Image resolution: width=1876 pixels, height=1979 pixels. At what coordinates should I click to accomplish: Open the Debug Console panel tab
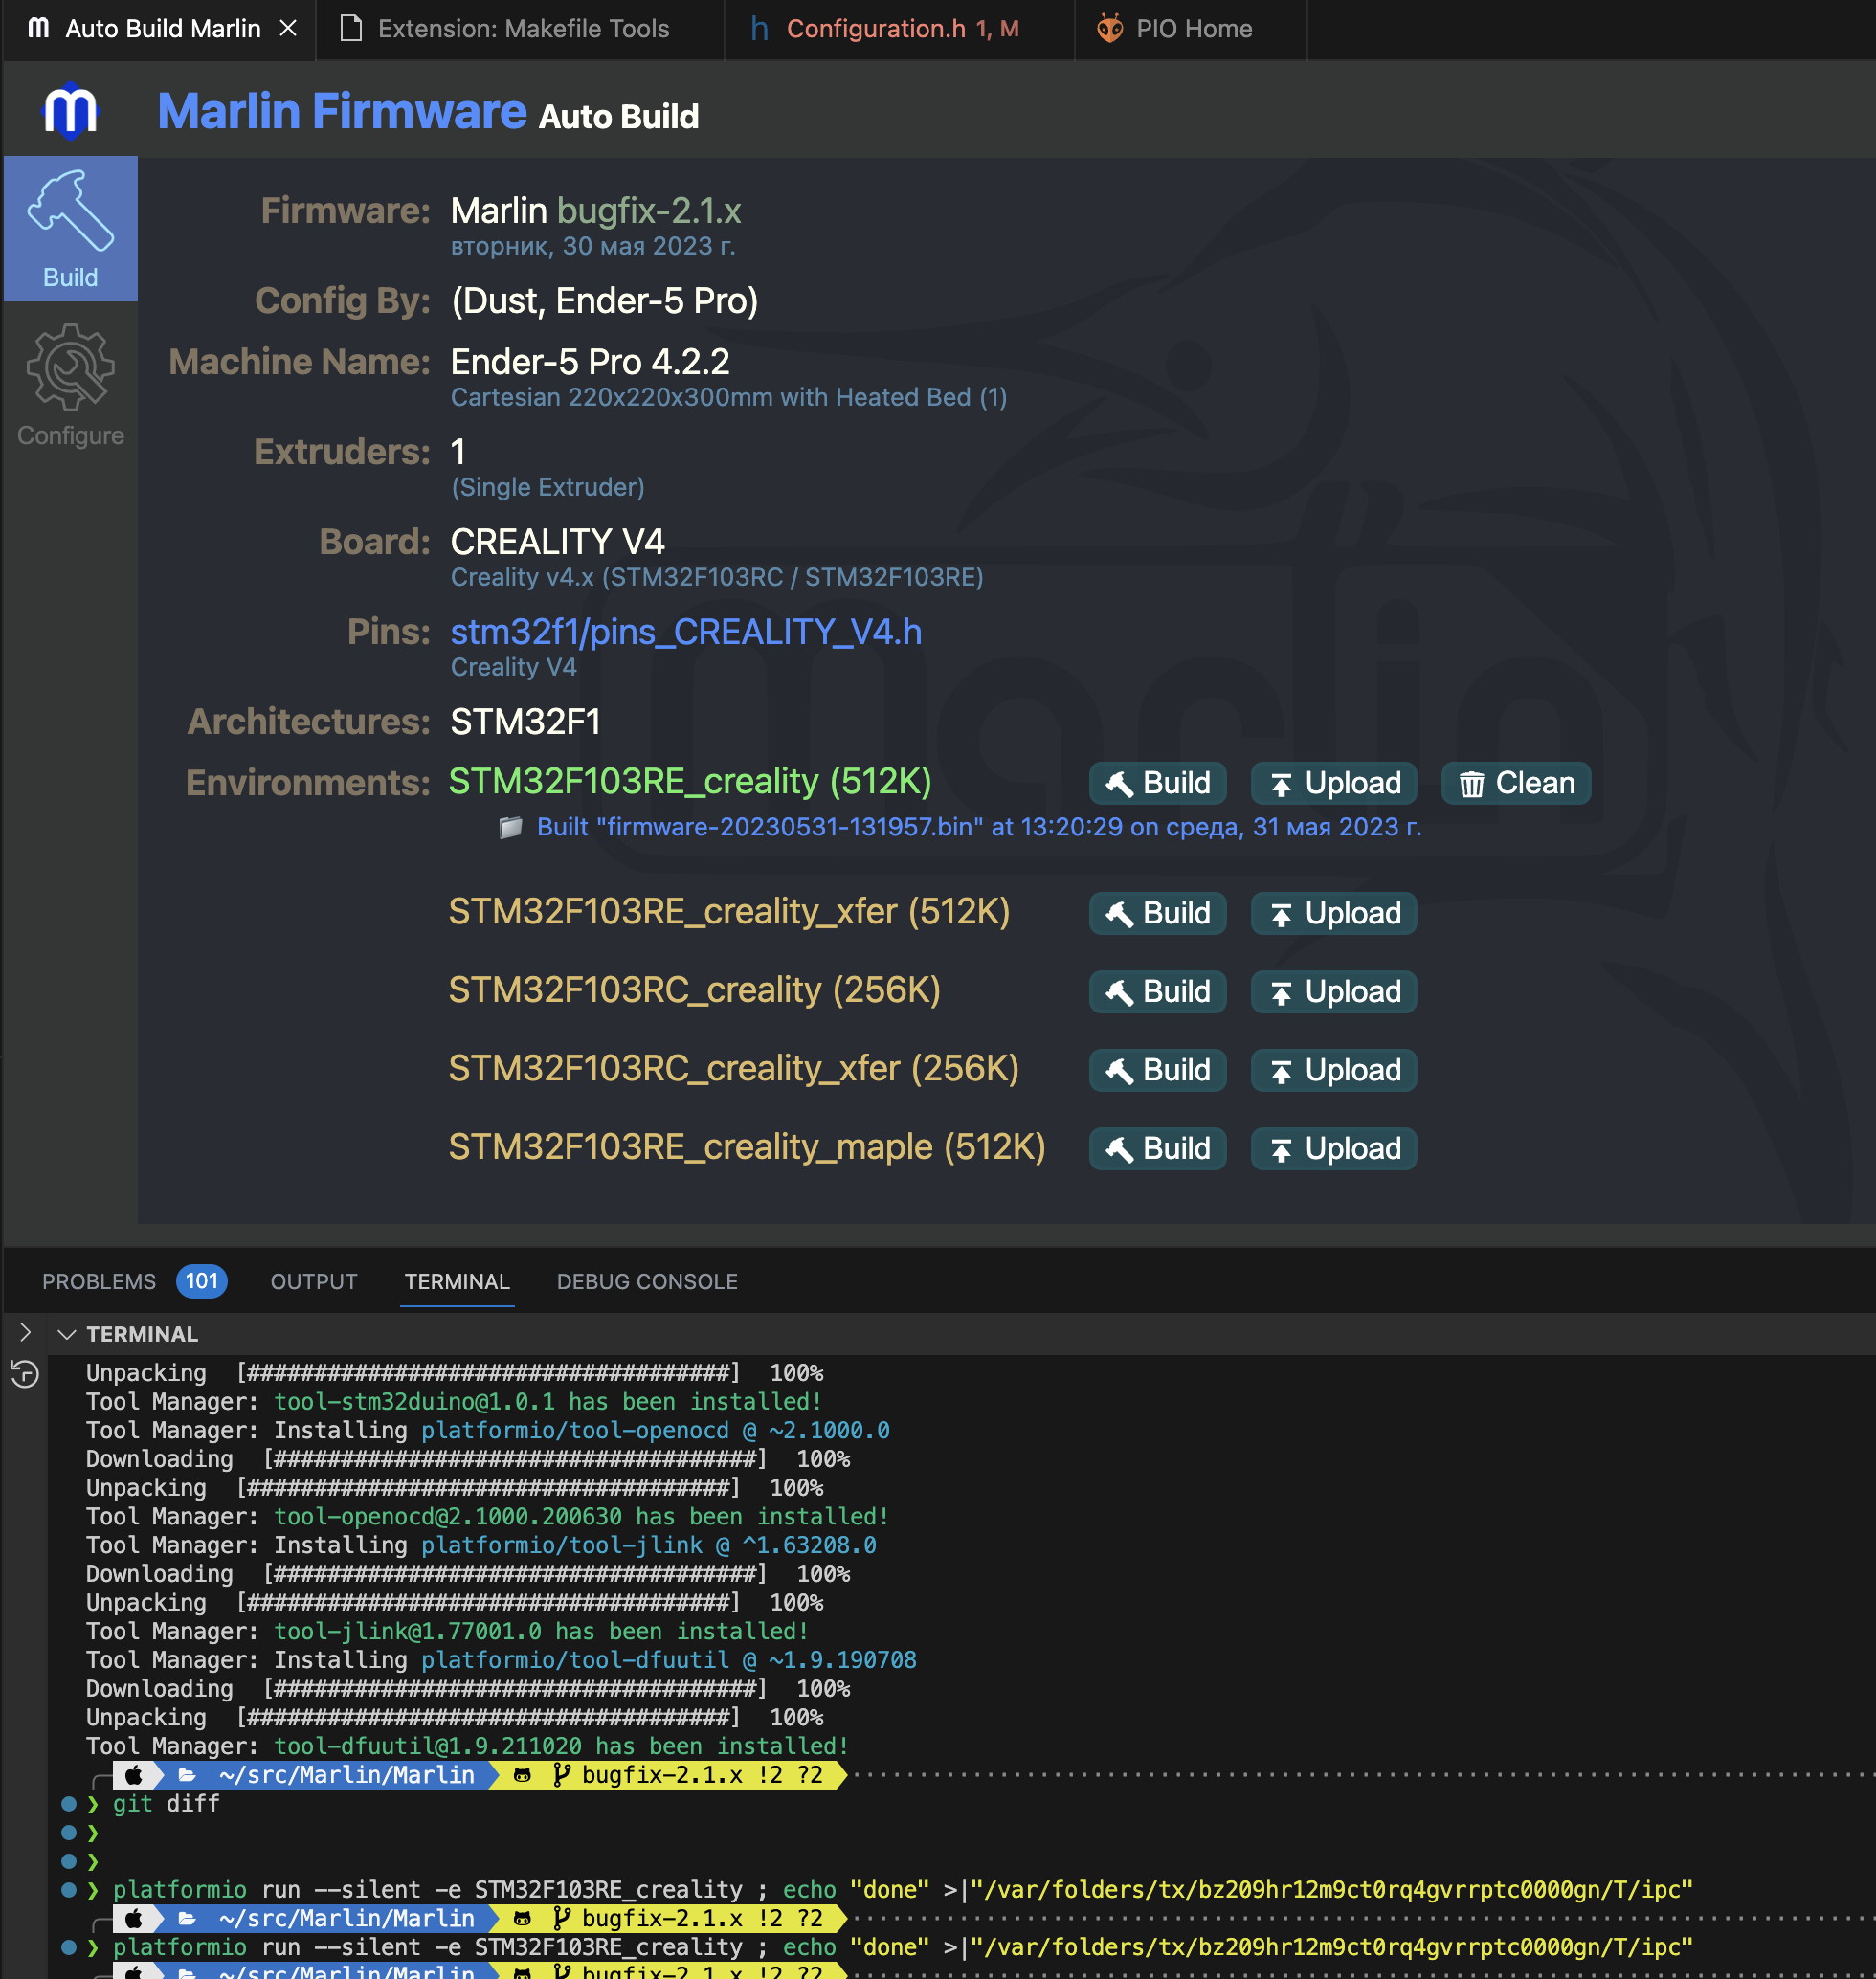point(647,1281)
